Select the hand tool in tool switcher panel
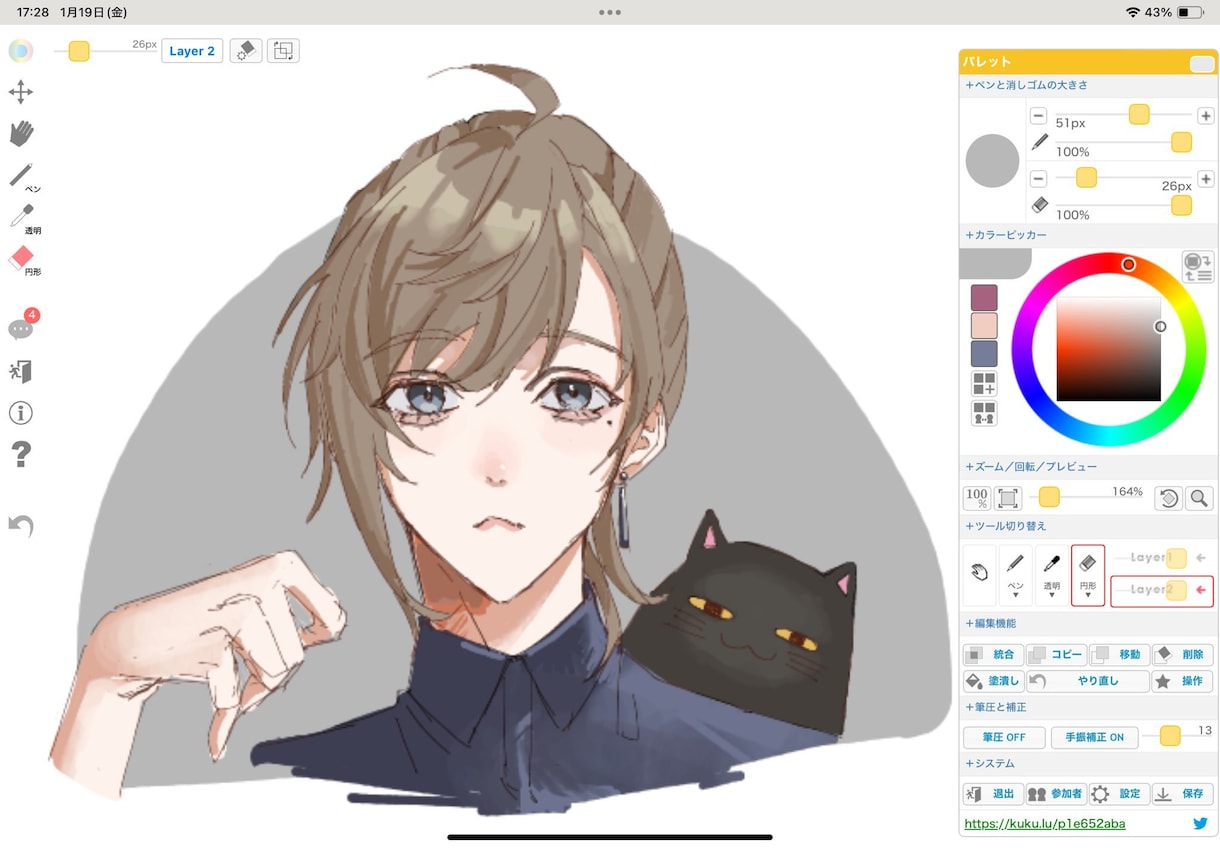The height and width of the screenshot is (848, 1220). click(980, 574)
